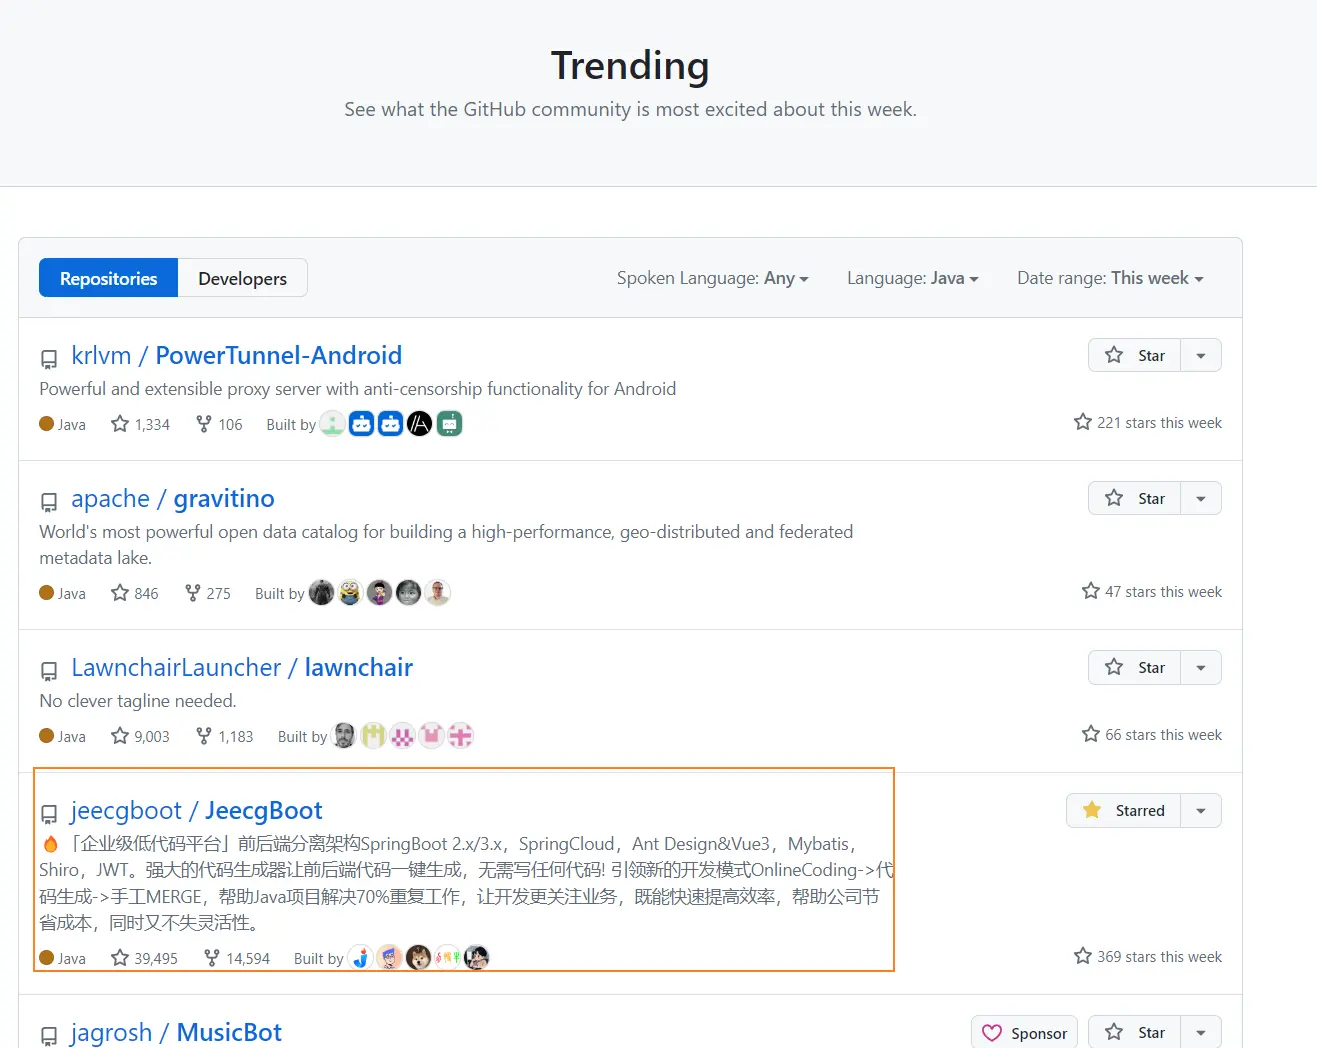This screenshot has height=1048, width=1317.
Task: View JeecgBoot stargazers count 39,495
Action: pyautogui.click(x=144, y=958)
